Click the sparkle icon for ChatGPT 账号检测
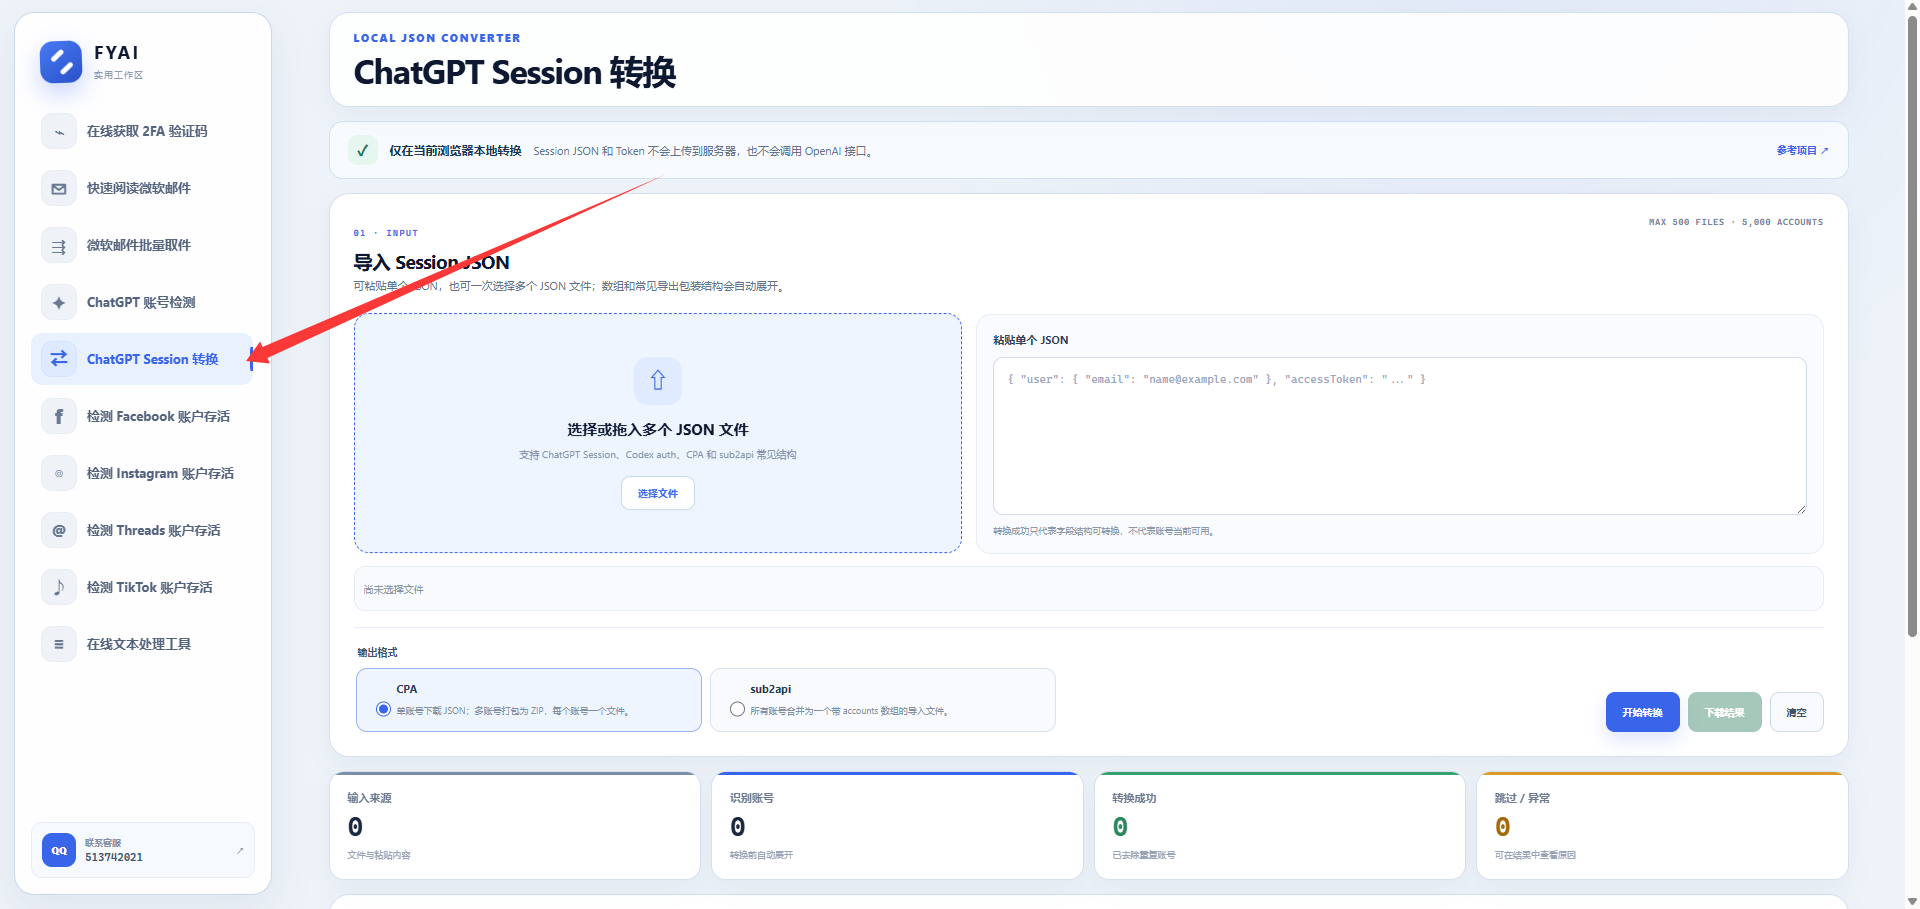1920x909 pixels. click(59, 302)
